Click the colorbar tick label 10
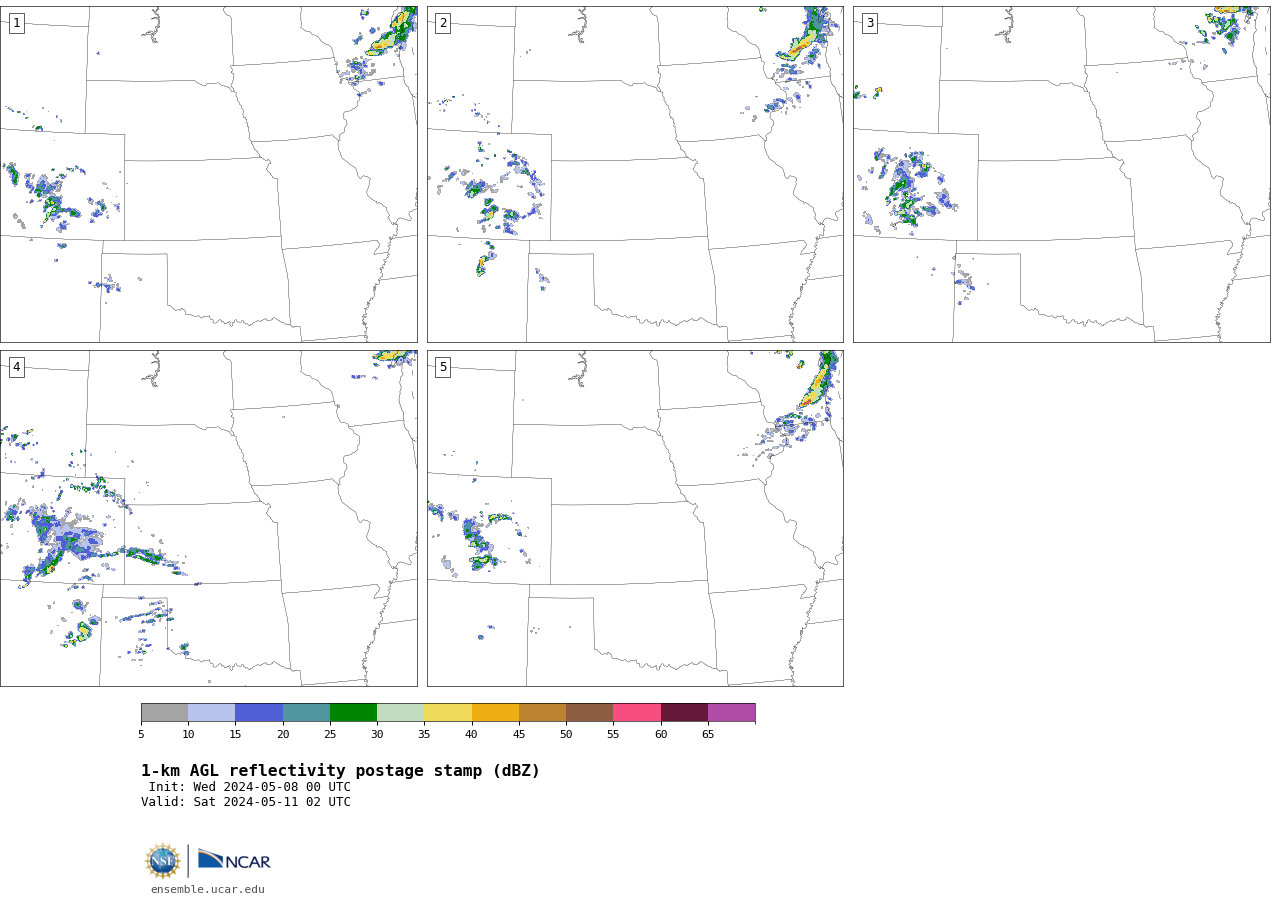 188,735
